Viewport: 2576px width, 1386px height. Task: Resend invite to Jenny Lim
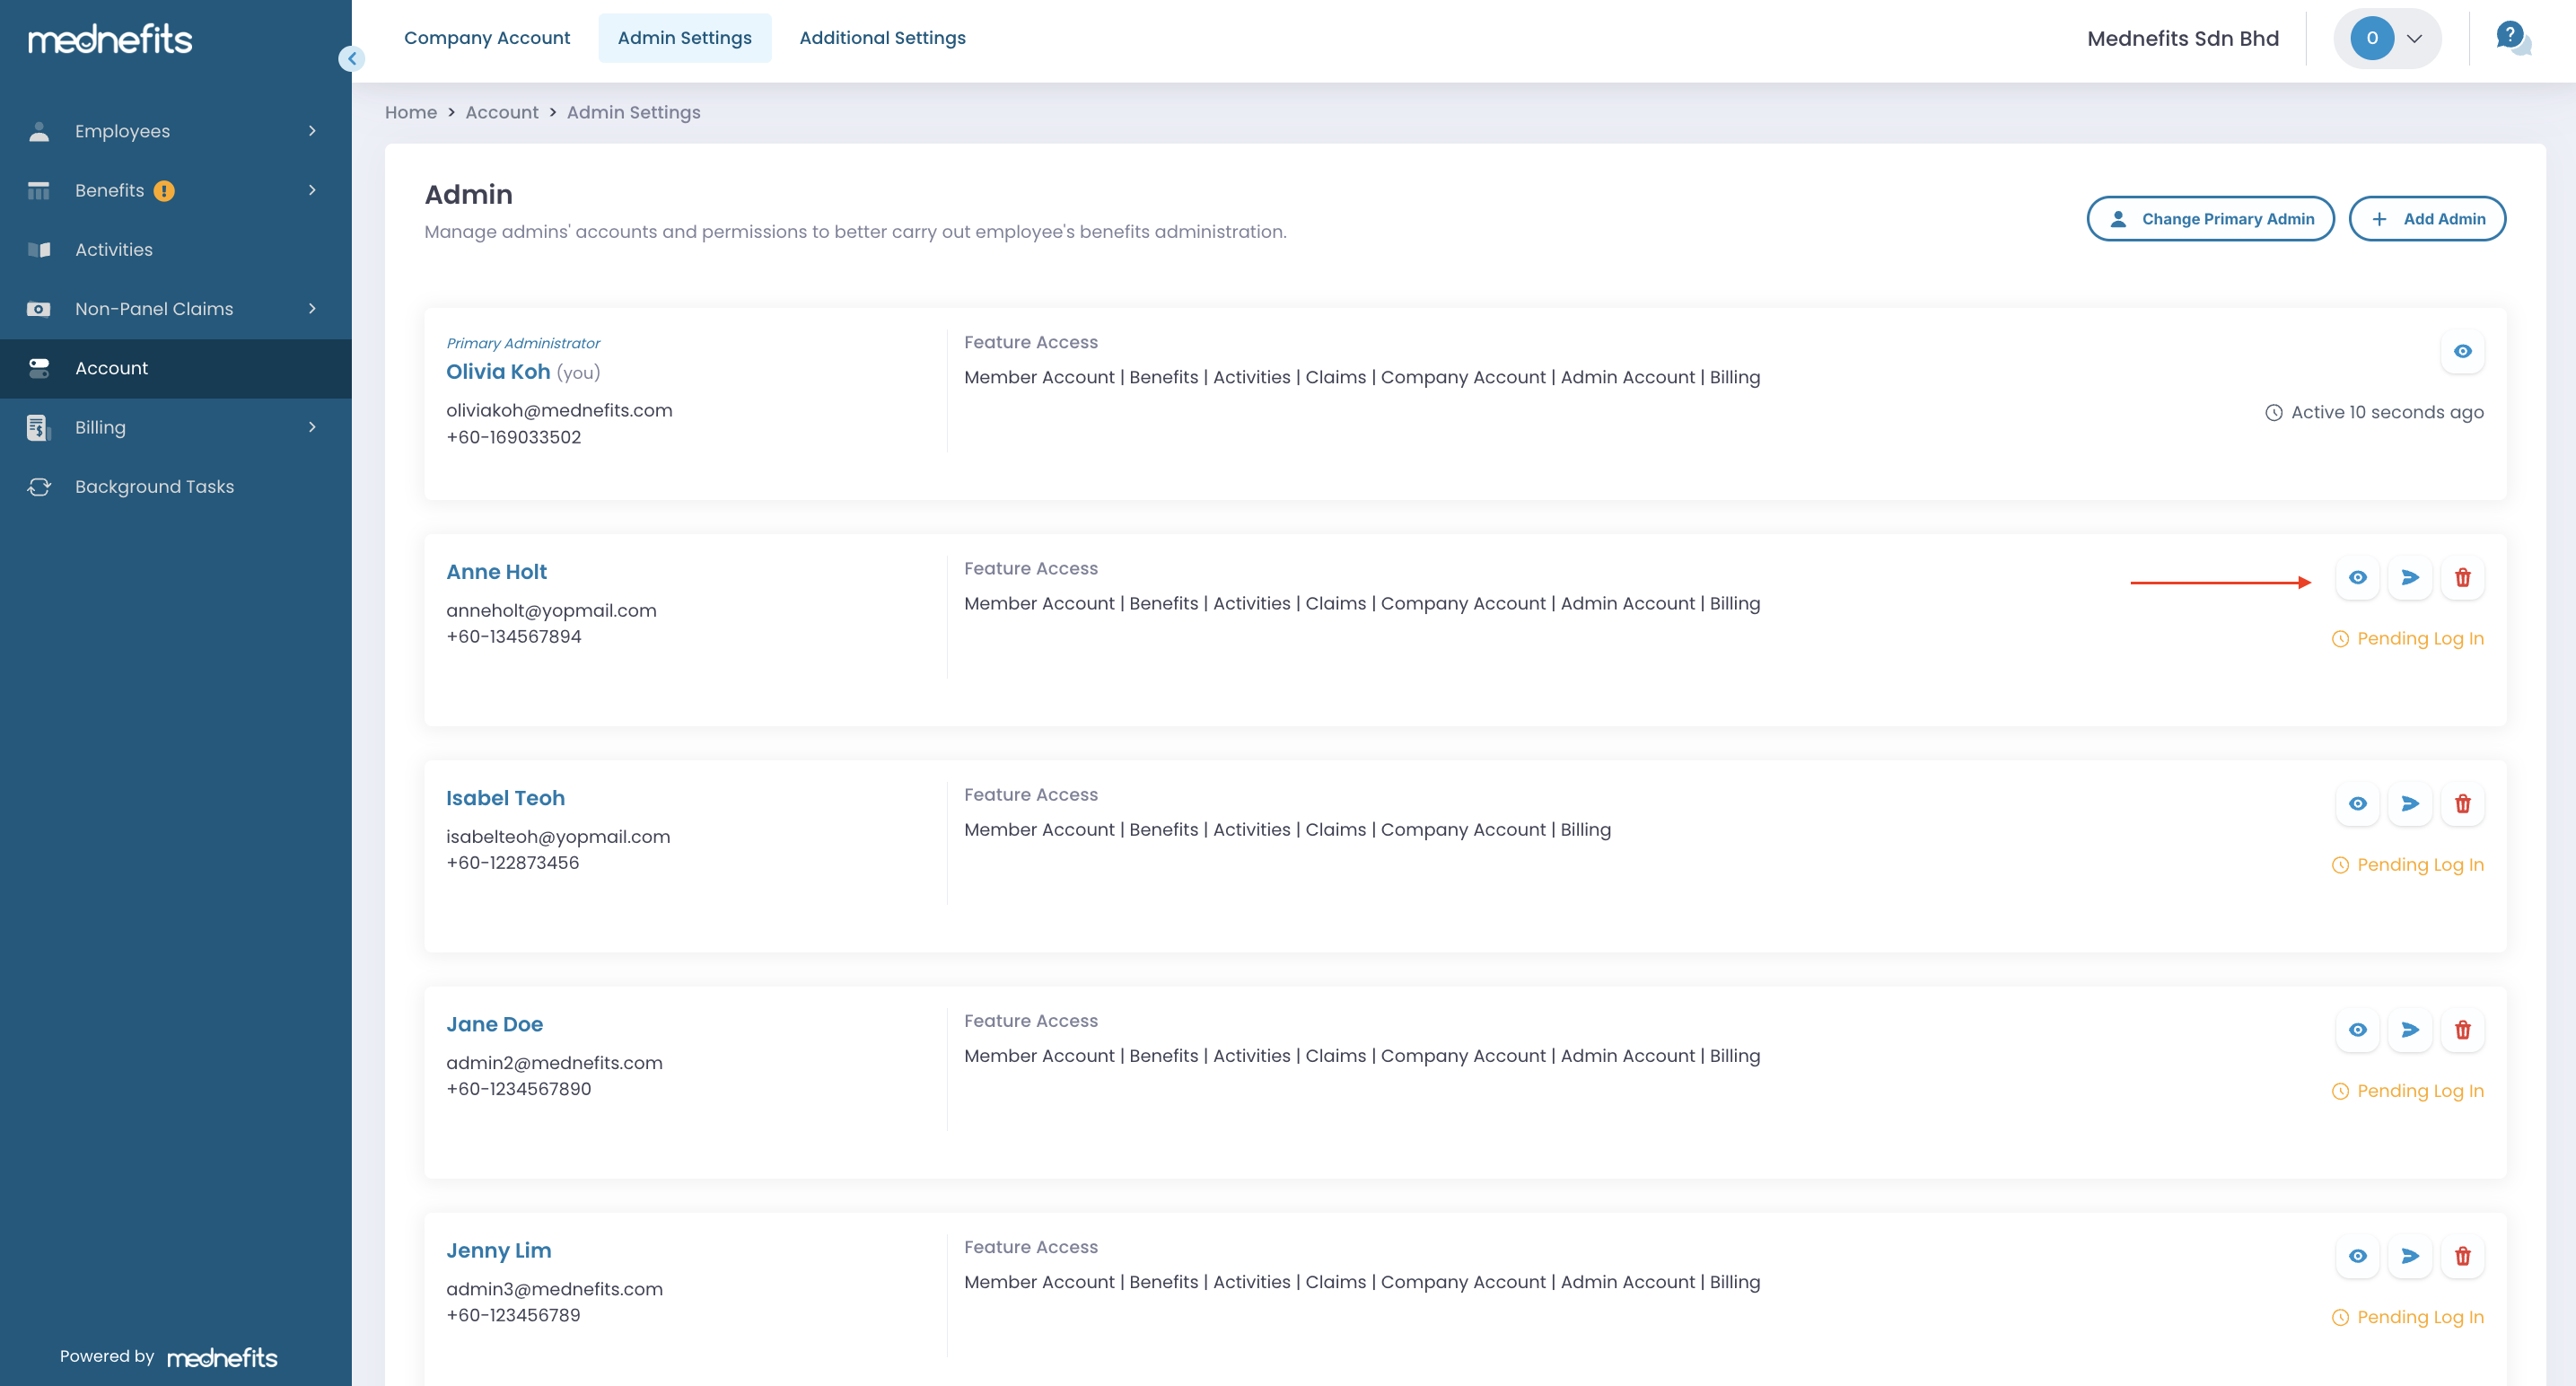2410,1256
